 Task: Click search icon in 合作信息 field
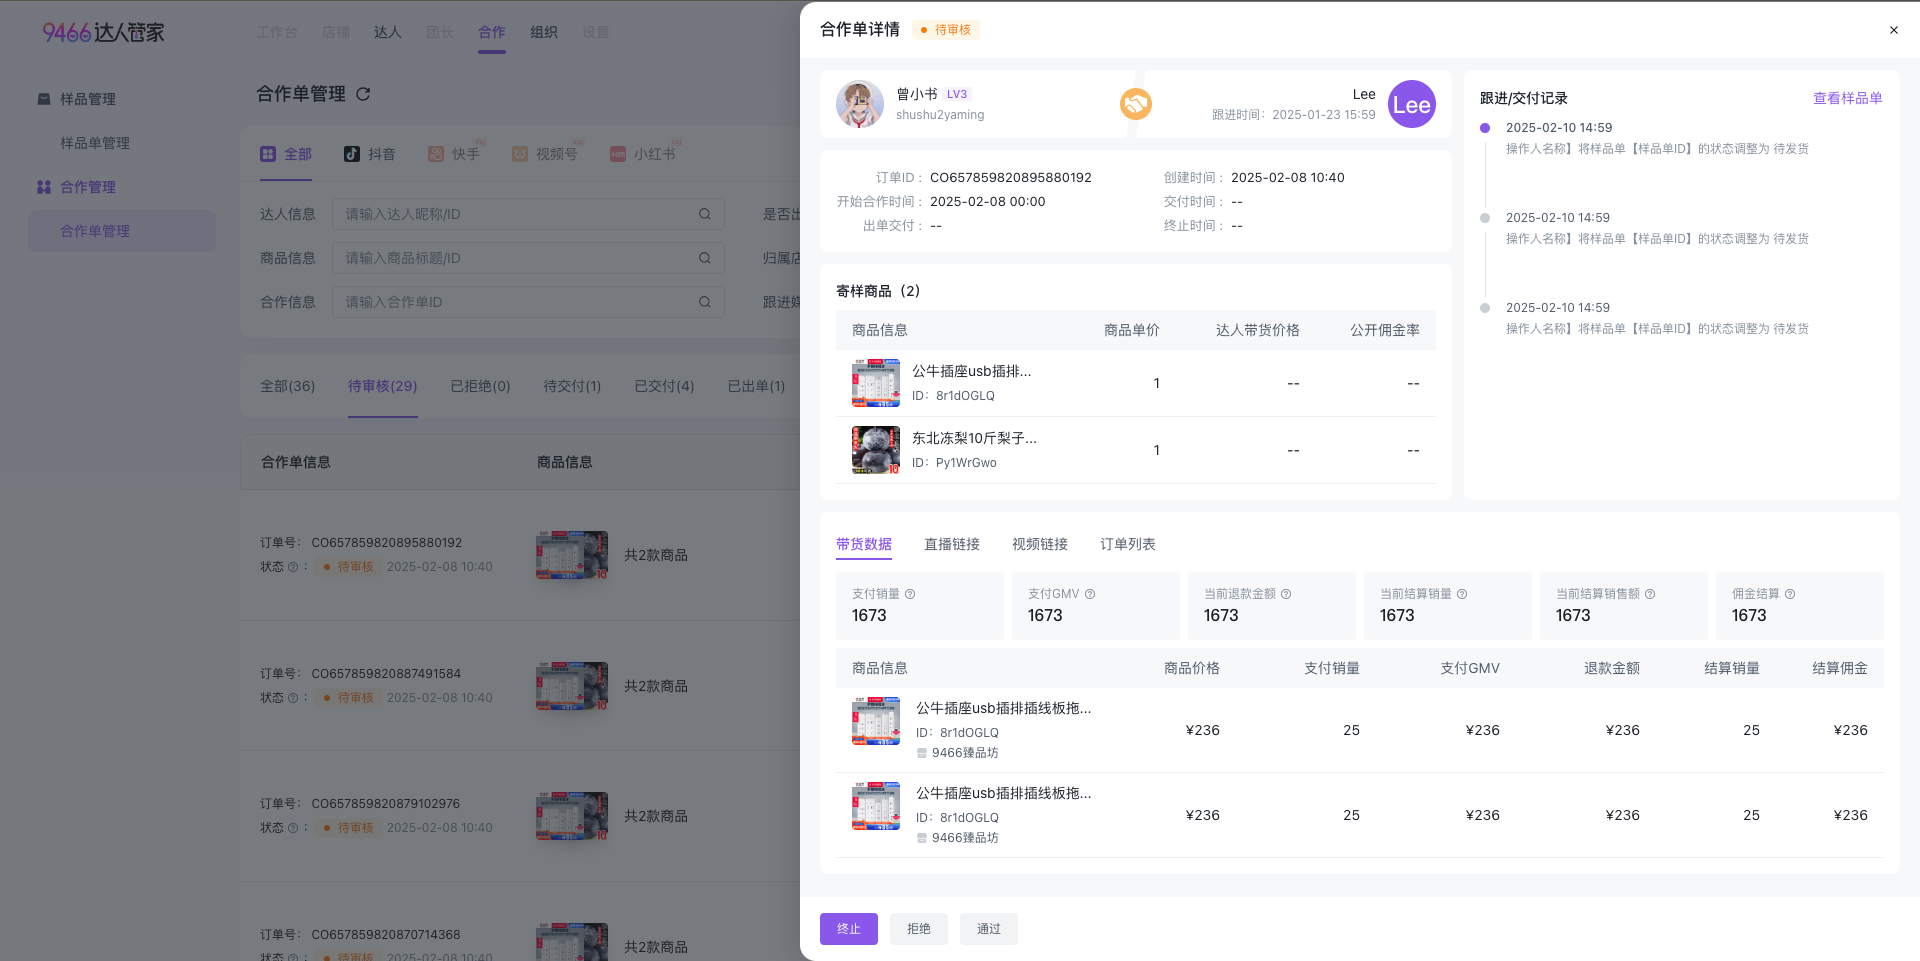(x=705, y=302)
